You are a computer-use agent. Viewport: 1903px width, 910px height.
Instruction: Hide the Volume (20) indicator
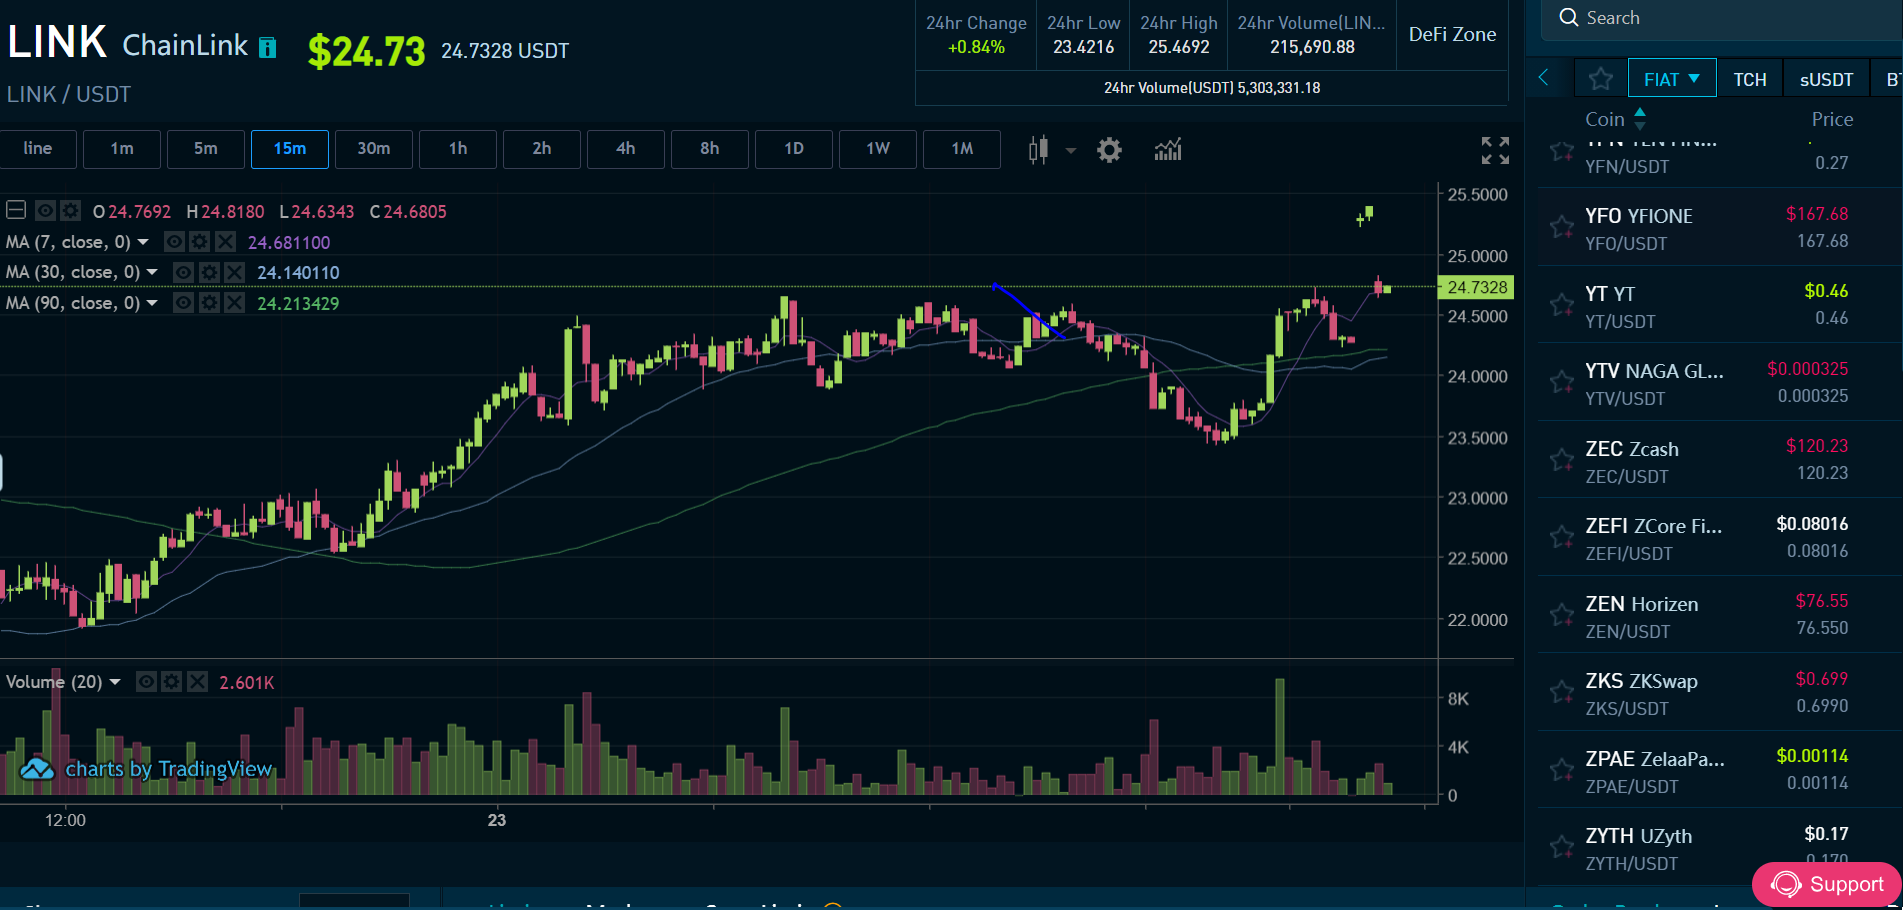click(x=146, y=682)
